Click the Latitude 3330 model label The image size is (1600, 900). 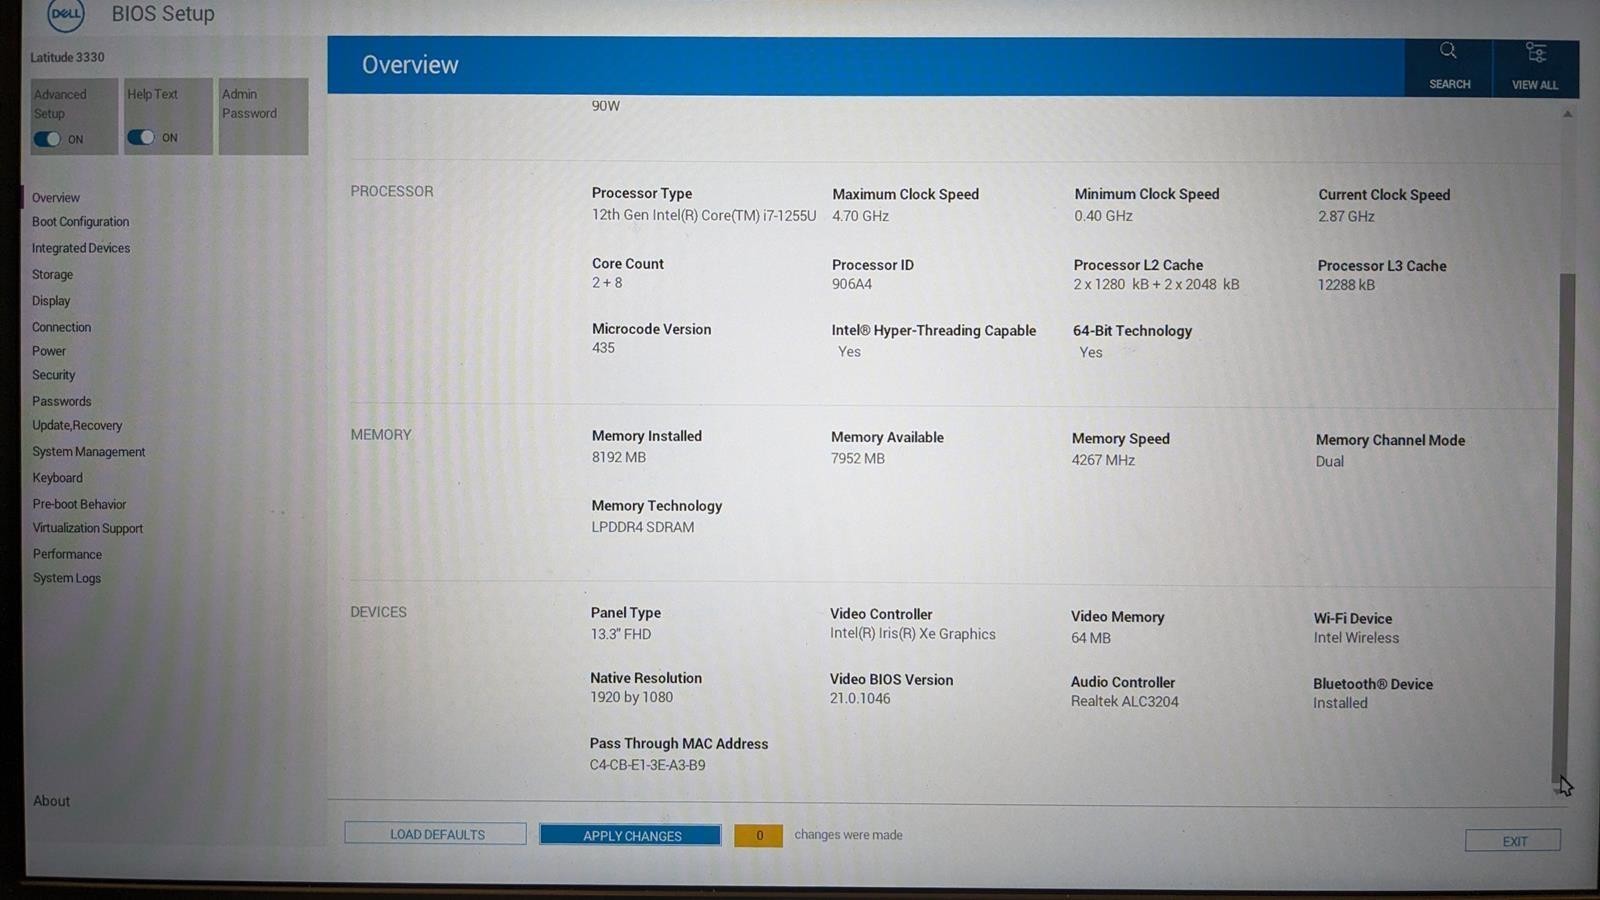[x=67, y=57]
